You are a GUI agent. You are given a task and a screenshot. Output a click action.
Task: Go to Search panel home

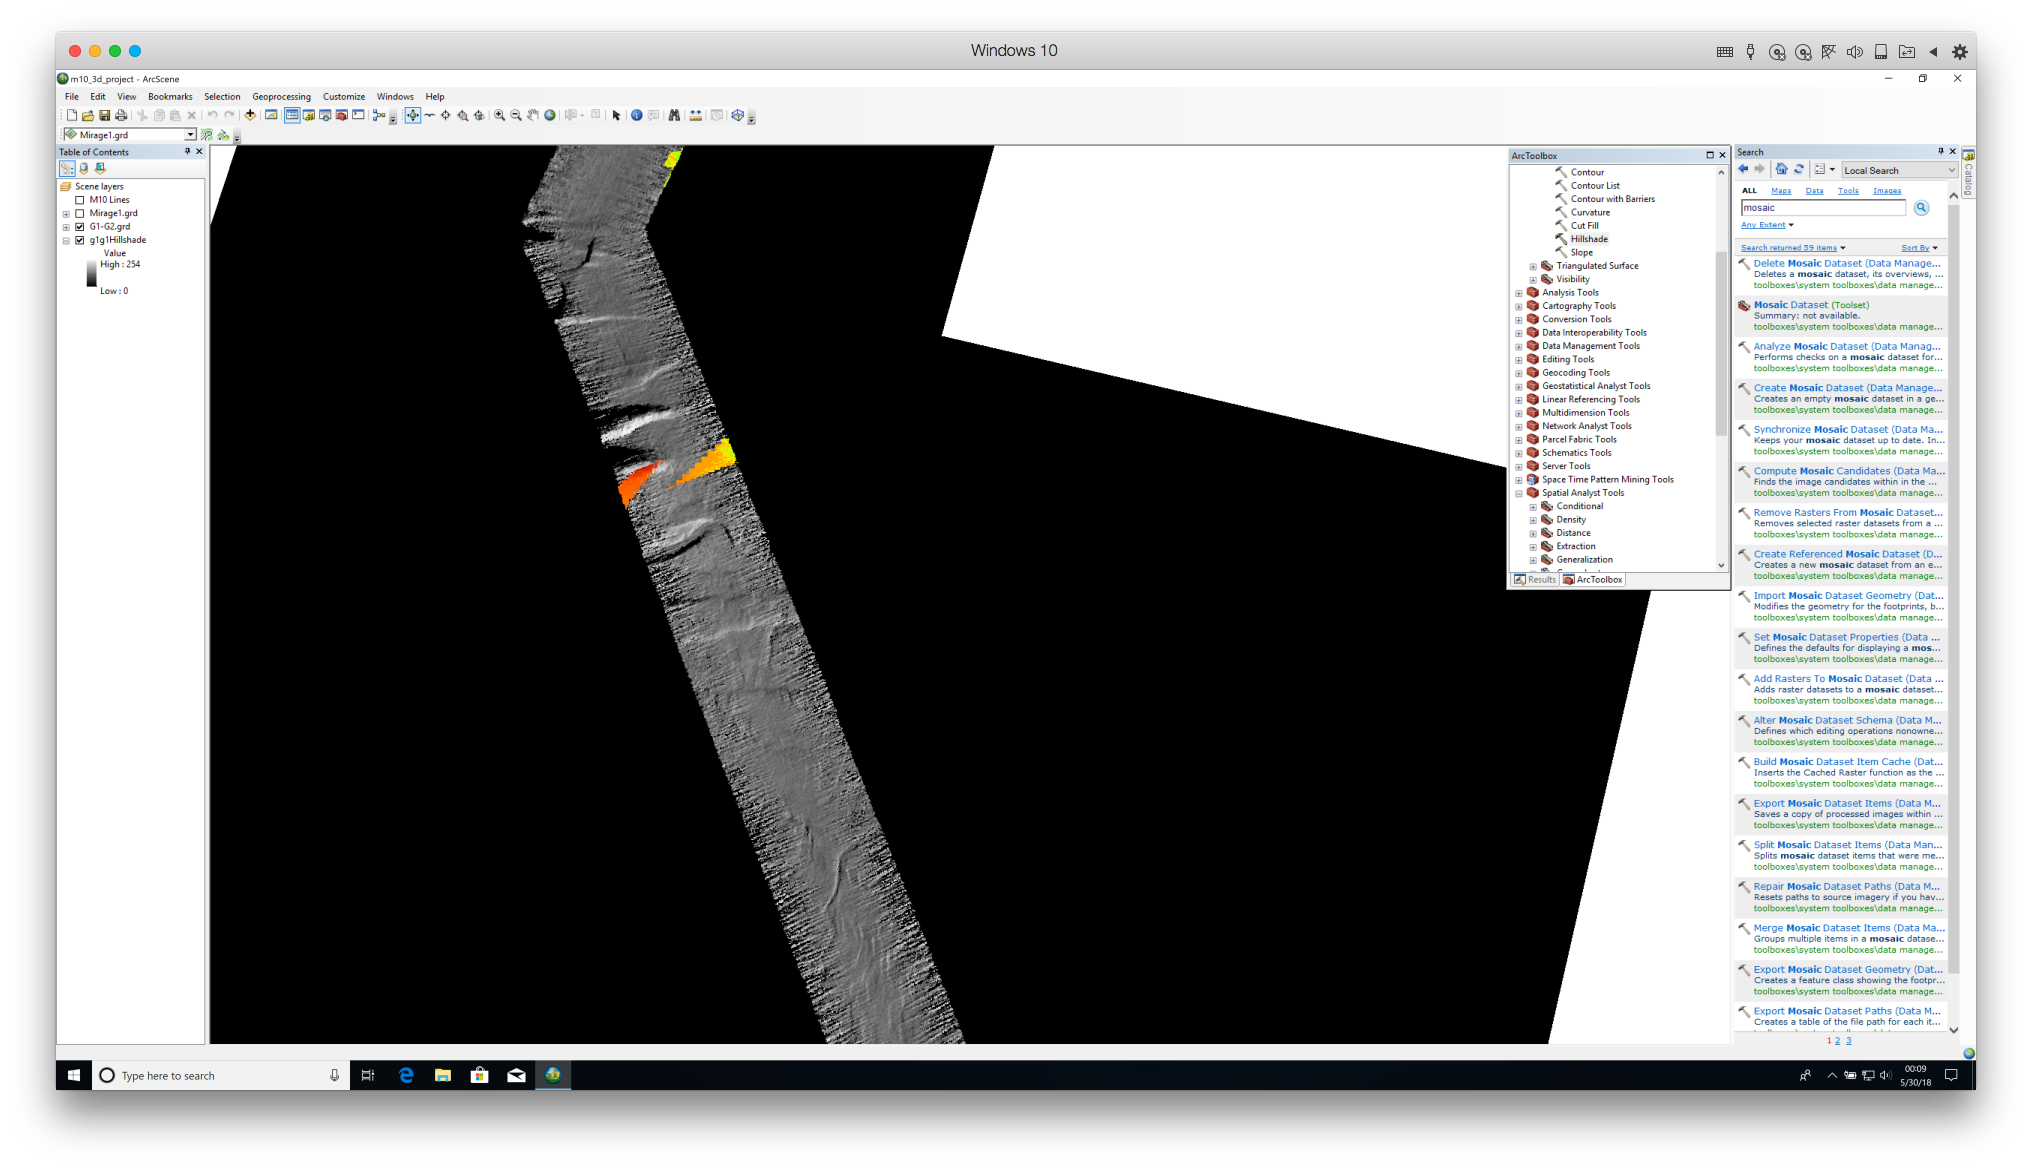click(1781, 170)
